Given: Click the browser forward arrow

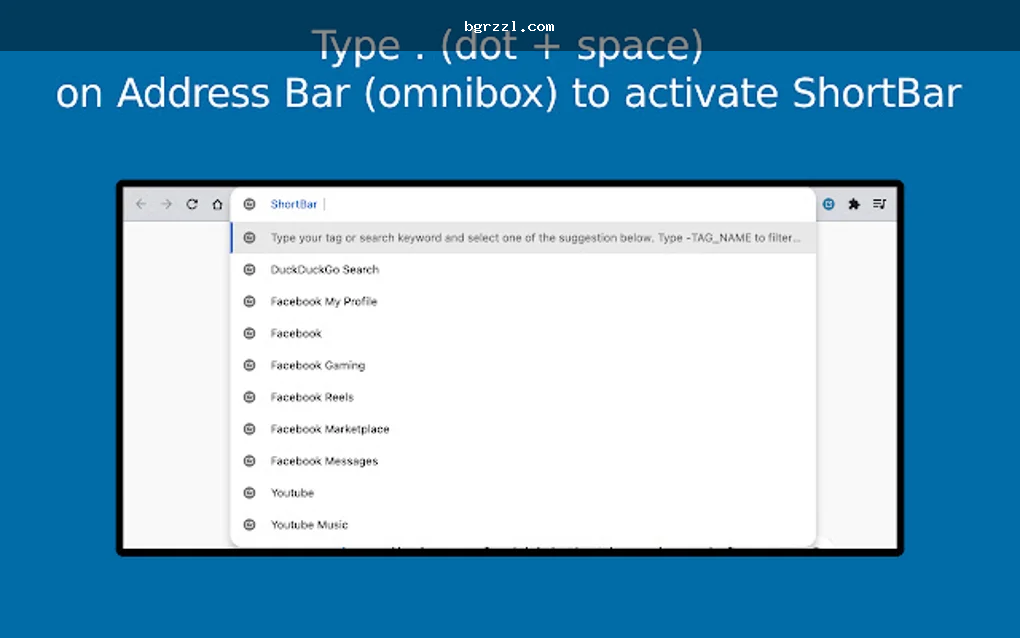Looking at the screenshot, I should click(x=167, y=204).
